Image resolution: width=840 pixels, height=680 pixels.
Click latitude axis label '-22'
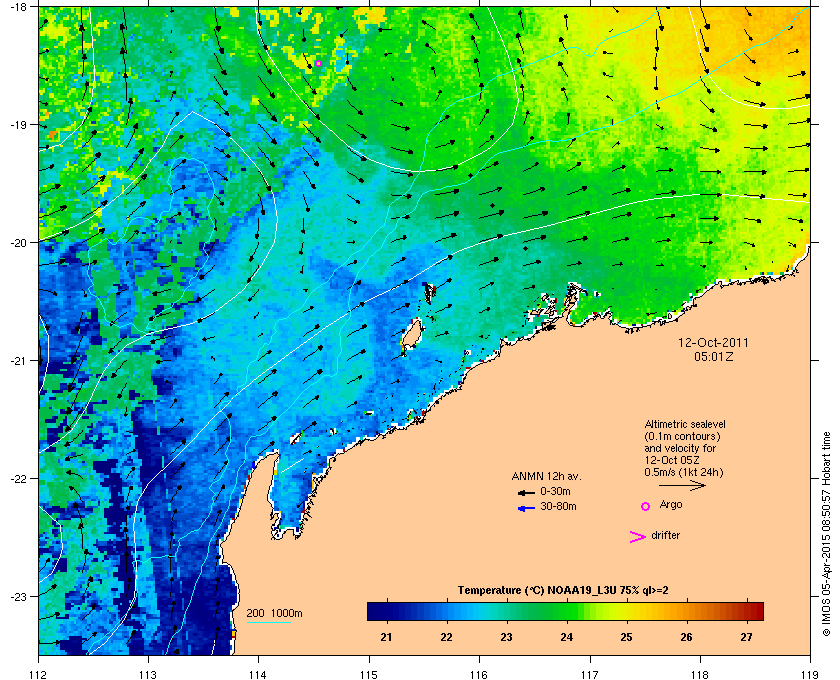point(18,479)
